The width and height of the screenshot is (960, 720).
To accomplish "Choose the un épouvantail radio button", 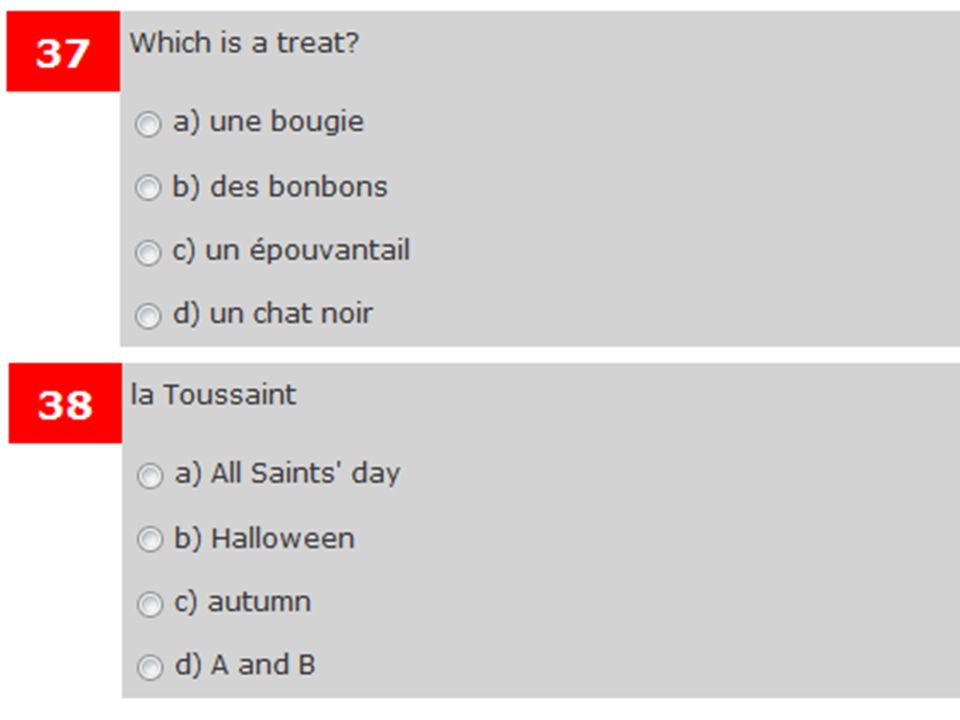I will (x=148, y=252).
